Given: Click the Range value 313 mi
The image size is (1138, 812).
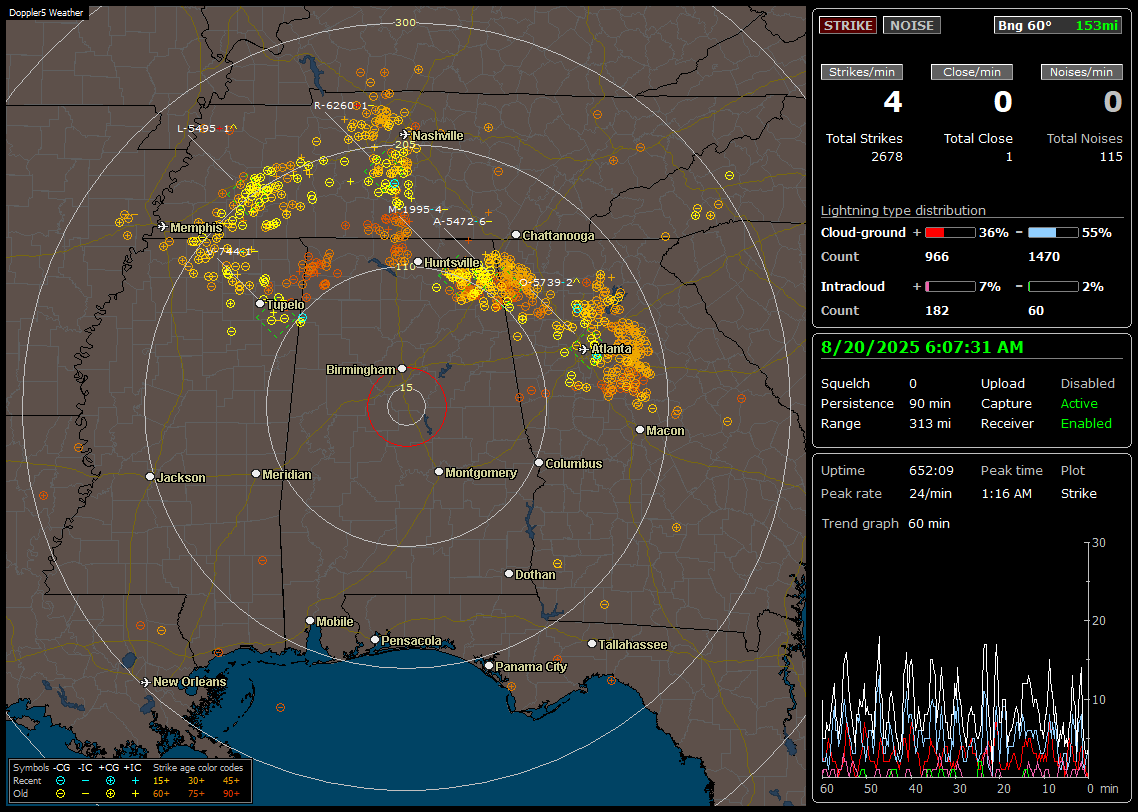Looking at the screenshot, I should (930, 424).
